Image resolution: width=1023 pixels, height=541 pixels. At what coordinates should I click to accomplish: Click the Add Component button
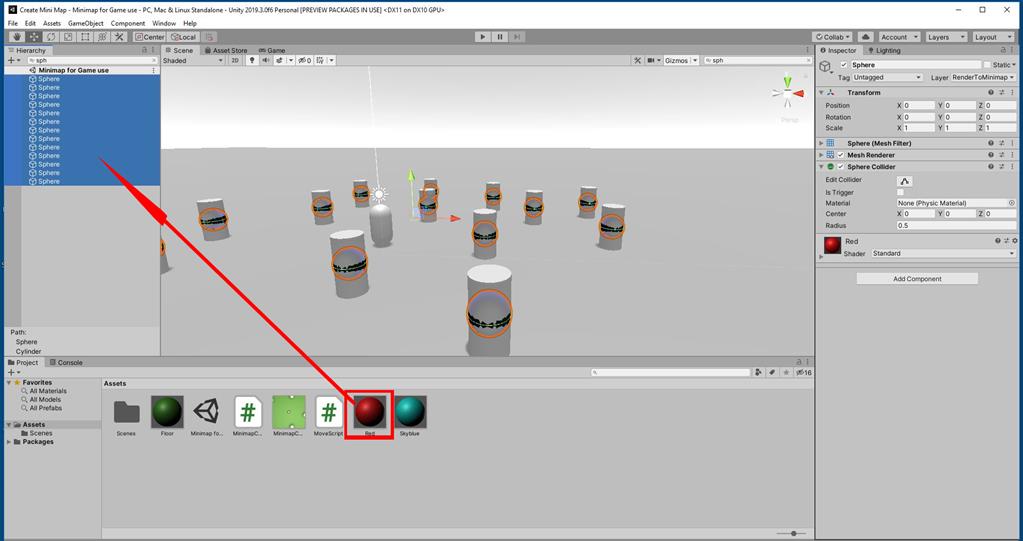coord(917,279)
